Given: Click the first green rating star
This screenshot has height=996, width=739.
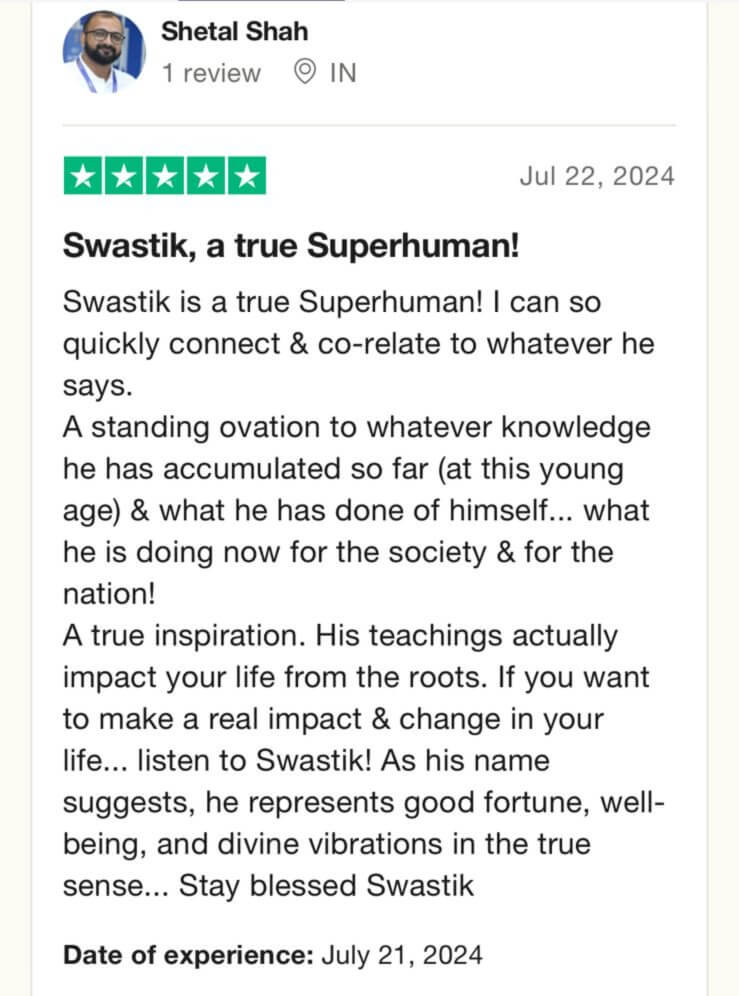Looking at the screenshot, I should coord(83,175).
